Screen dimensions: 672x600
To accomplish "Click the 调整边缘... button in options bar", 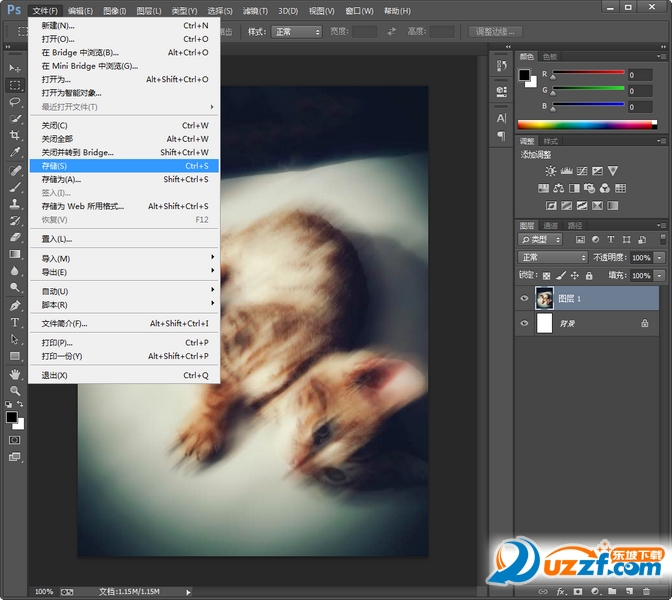I will (x=496, y=32).
